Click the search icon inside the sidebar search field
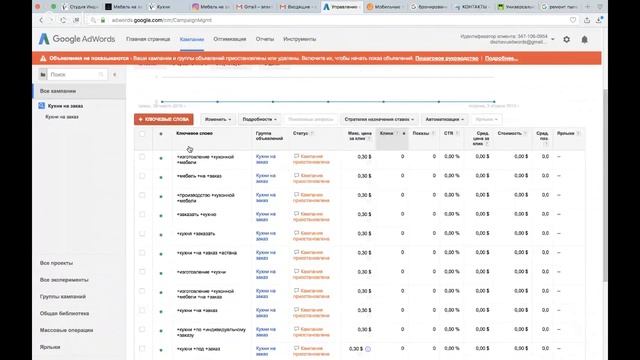Image resolution: width=640 pixels, height=360 pixels. (x=101, y=75)
